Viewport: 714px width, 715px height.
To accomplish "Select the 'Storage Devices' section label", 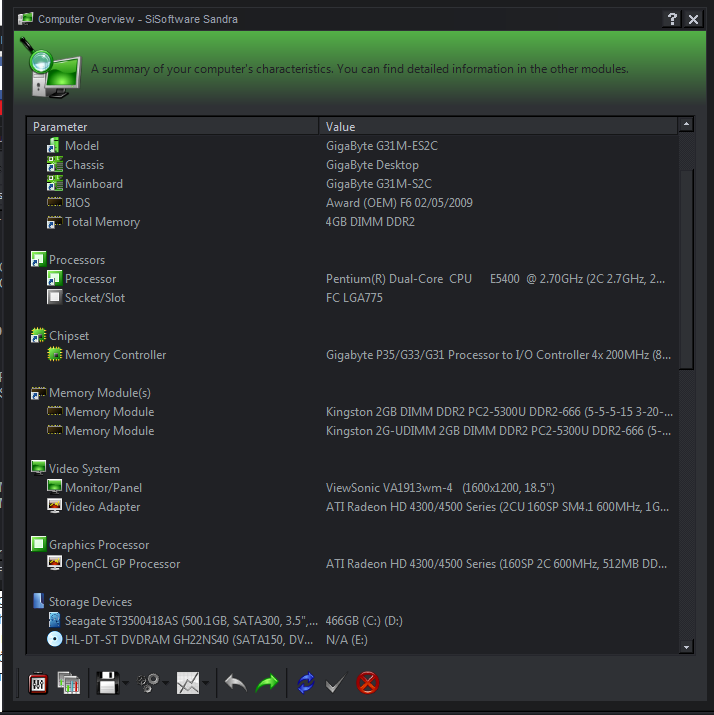I will click(90, 601).
